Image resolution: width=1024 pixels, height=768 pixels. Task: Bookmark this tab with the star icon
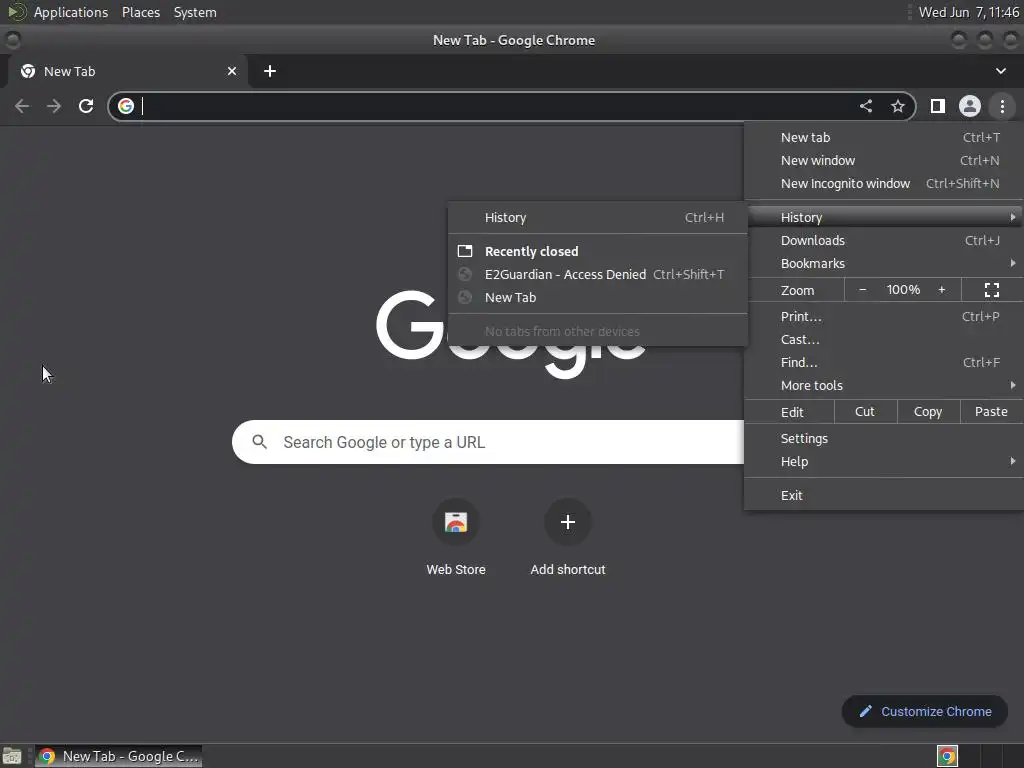pos(898,106)
